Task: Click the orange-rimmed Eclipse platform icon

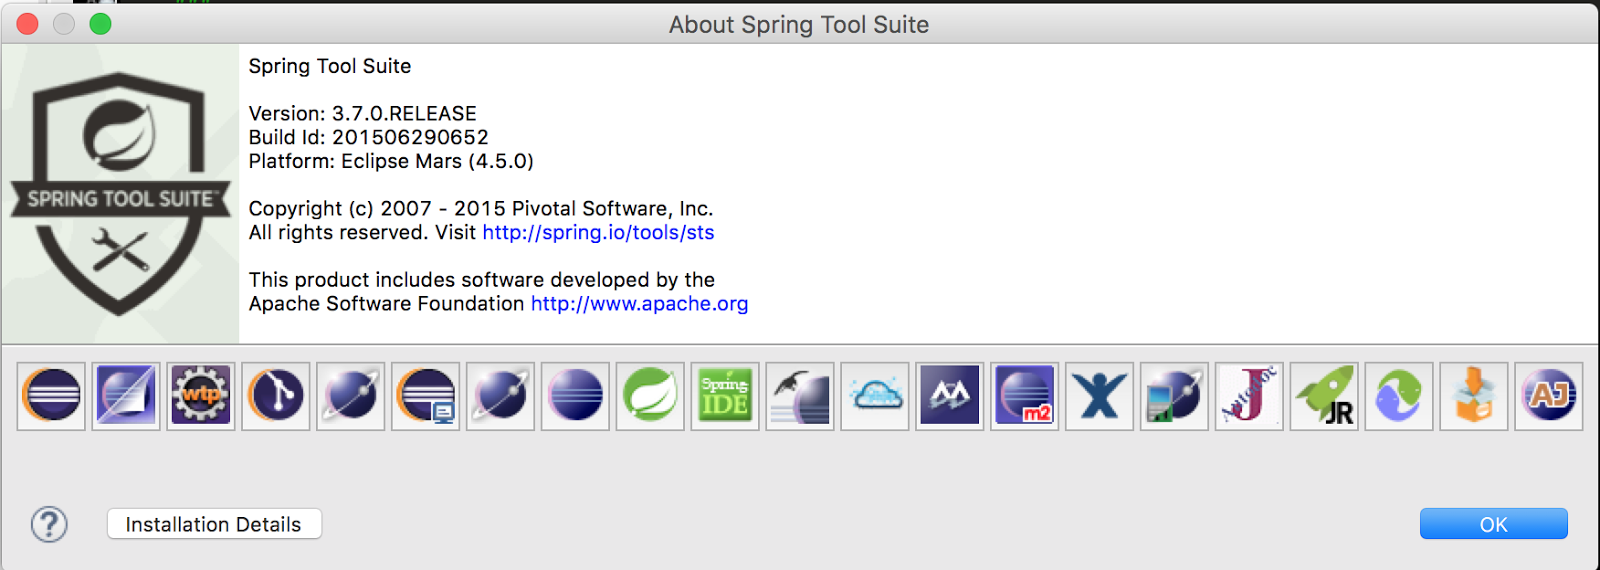Action: click(51, 396)
